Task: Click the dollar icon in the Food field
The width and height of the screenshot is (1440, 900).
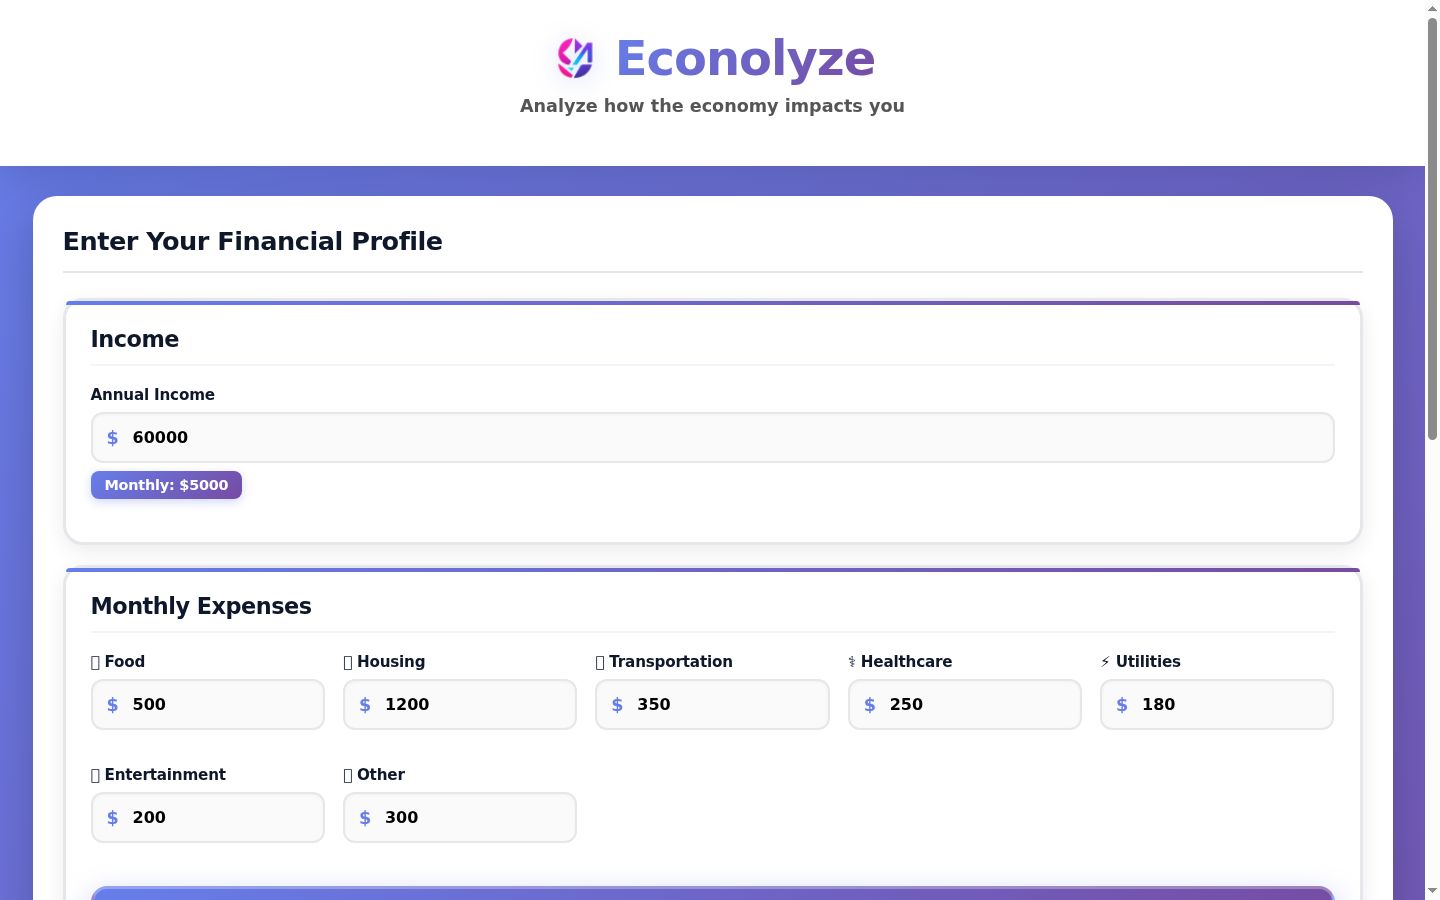Action: 113,705
